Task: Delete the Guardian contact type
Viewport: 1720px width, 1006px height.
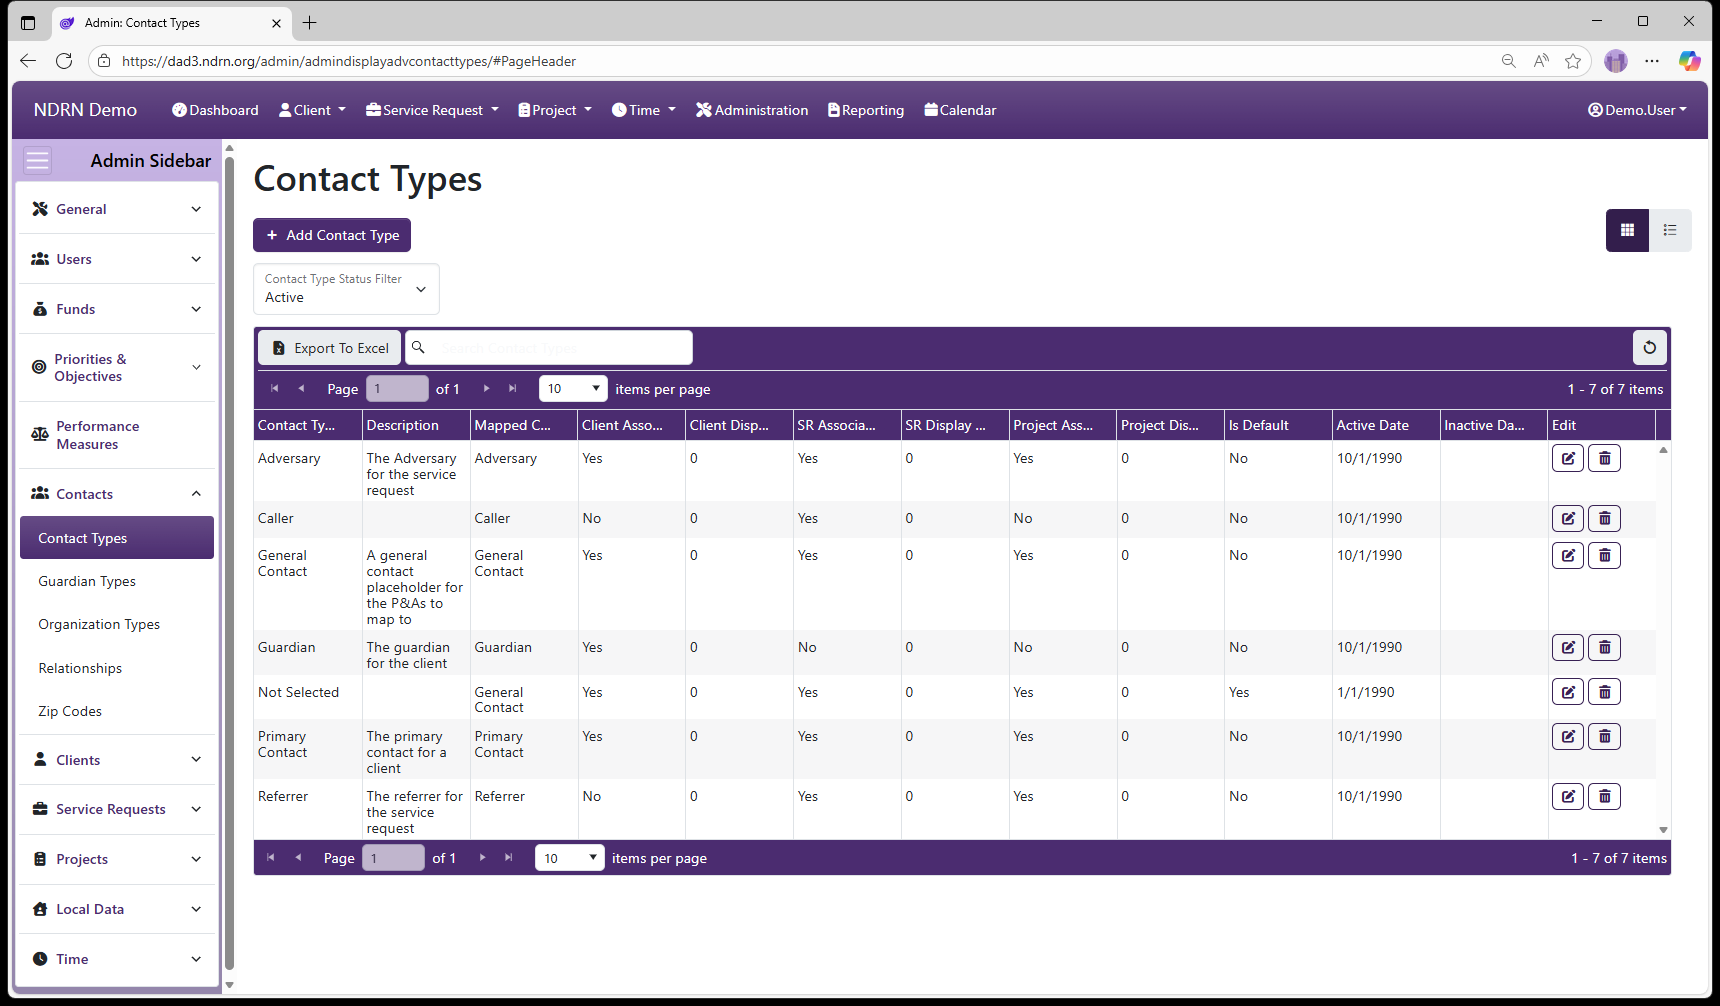Action: (x=1605, y=647)
